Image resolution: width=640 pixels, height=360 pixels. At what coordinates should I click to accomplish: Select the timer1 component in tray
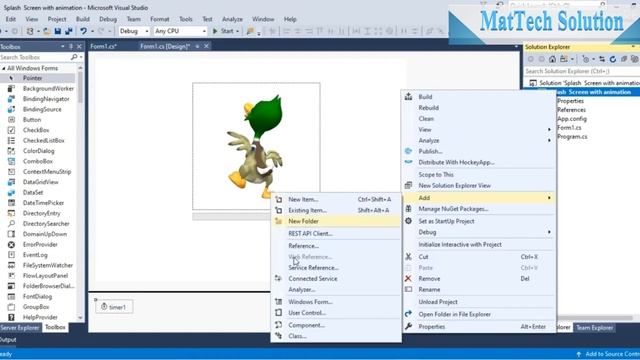[x=114, y=307]
